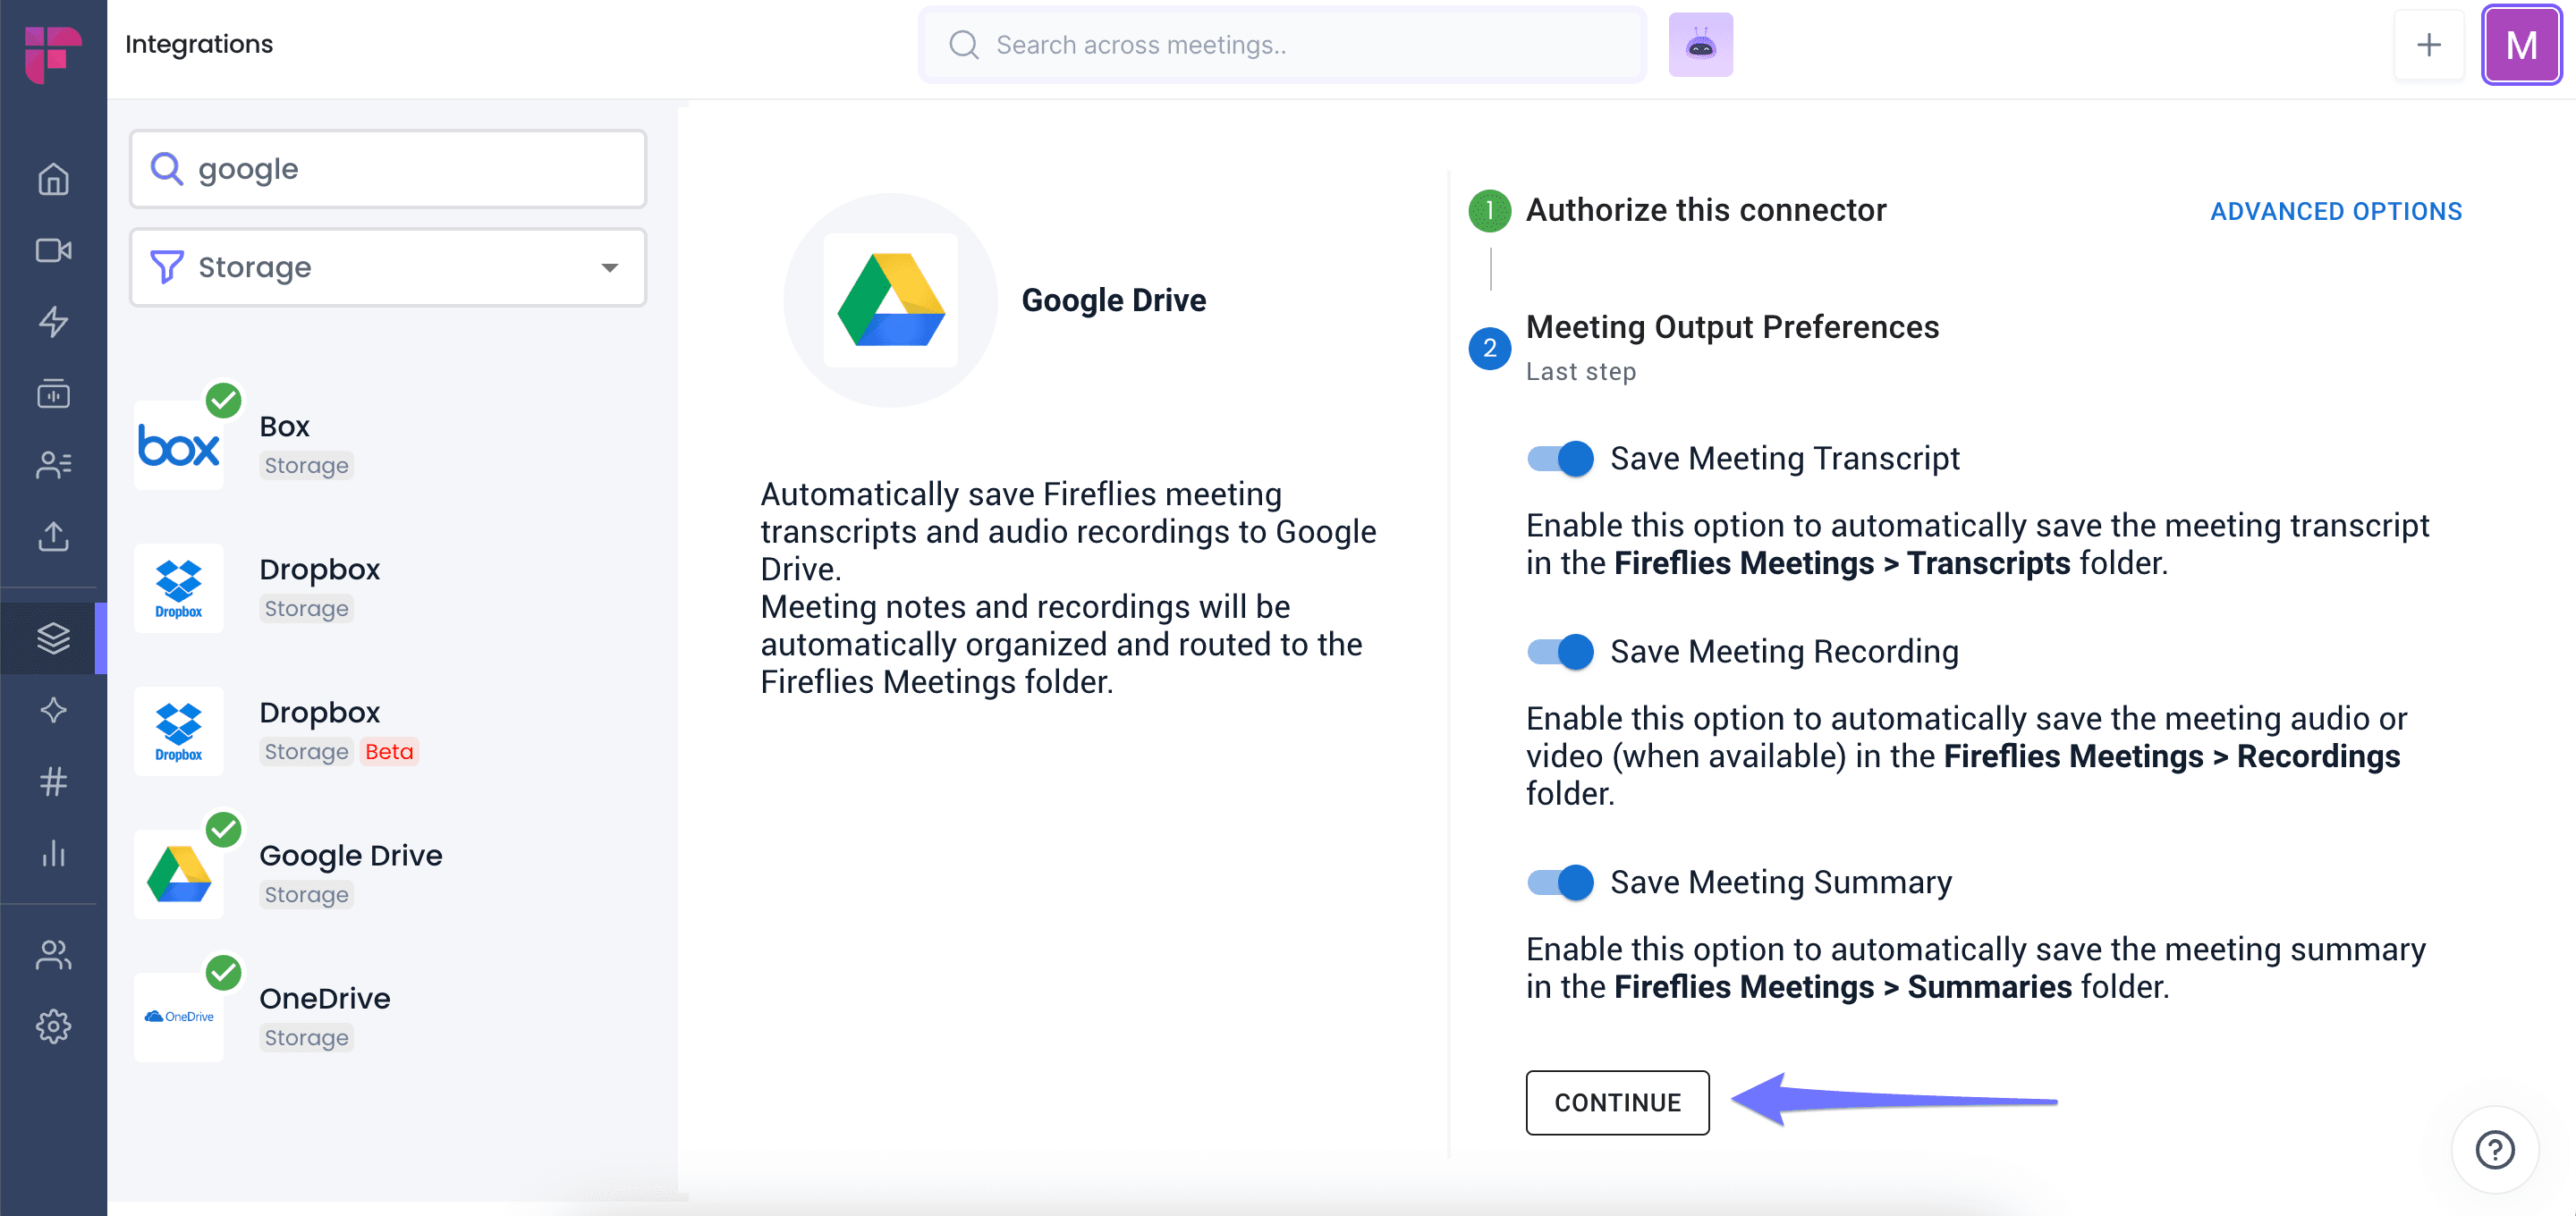The image size is (2576, 1216).
Task: Click the Integrations page title
Action: coord(199,44)
